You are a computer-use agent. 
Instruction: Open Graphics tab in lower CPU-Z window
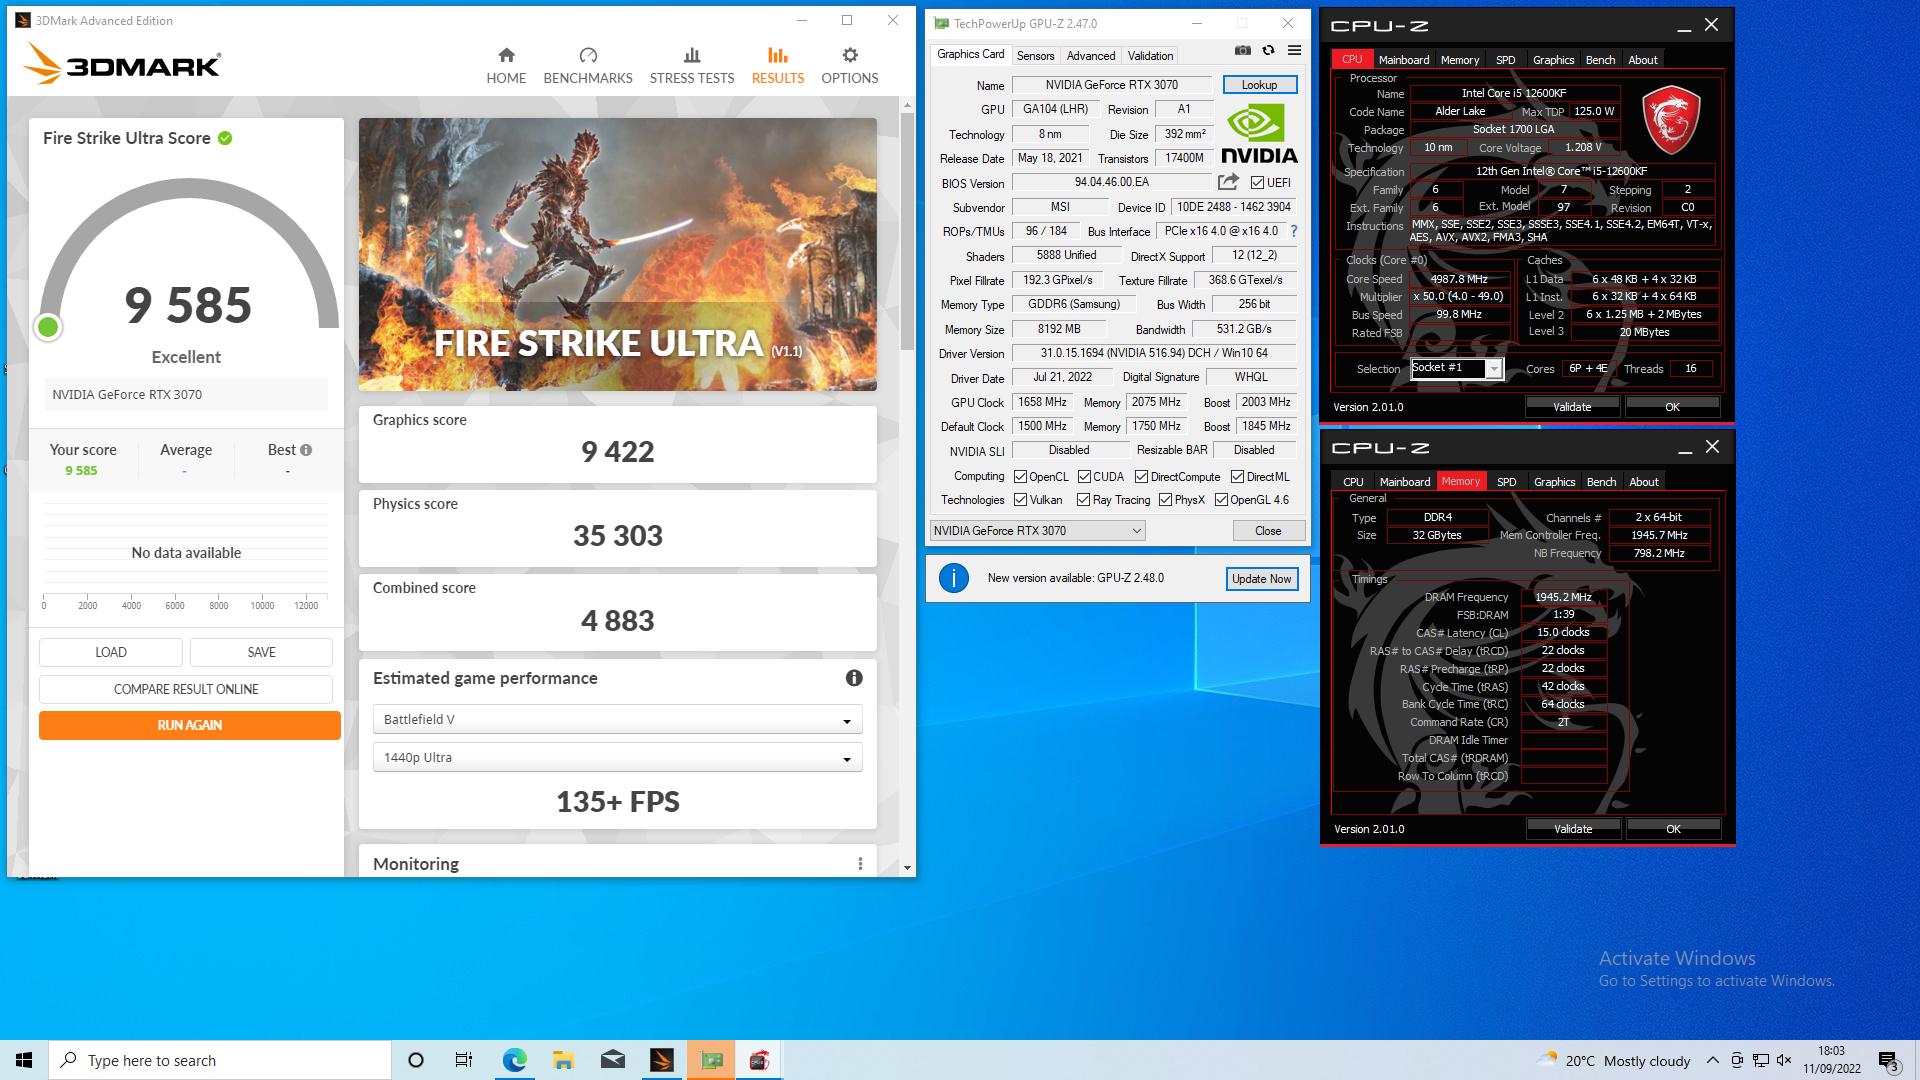1554,482
